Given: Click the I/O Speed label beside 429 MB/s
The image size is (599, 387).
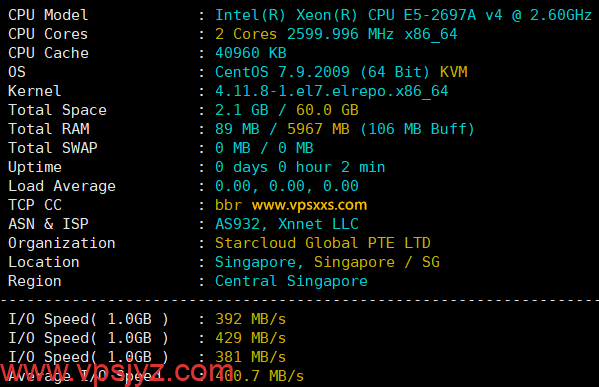Looking at the screenshot, I should [x=88, y=338].
